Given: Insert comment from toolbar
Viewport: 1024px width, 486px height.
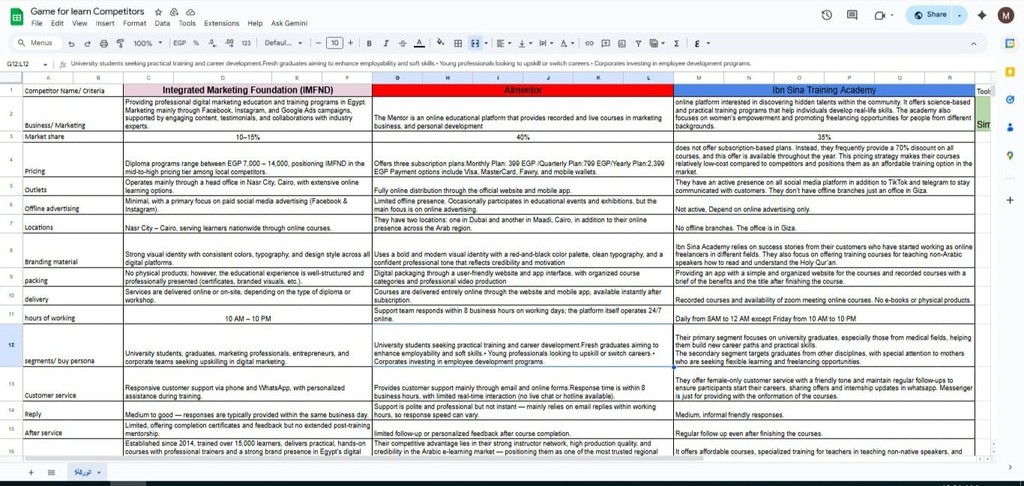Looking at the screenshot, I should pyautogui.click(x=605, y=43).
